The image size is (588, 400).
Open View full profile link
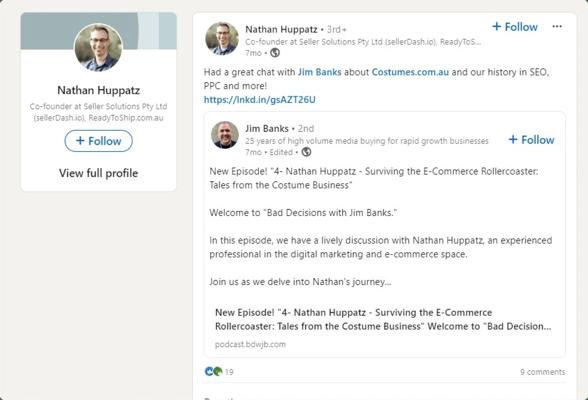[x=99, y=173]
